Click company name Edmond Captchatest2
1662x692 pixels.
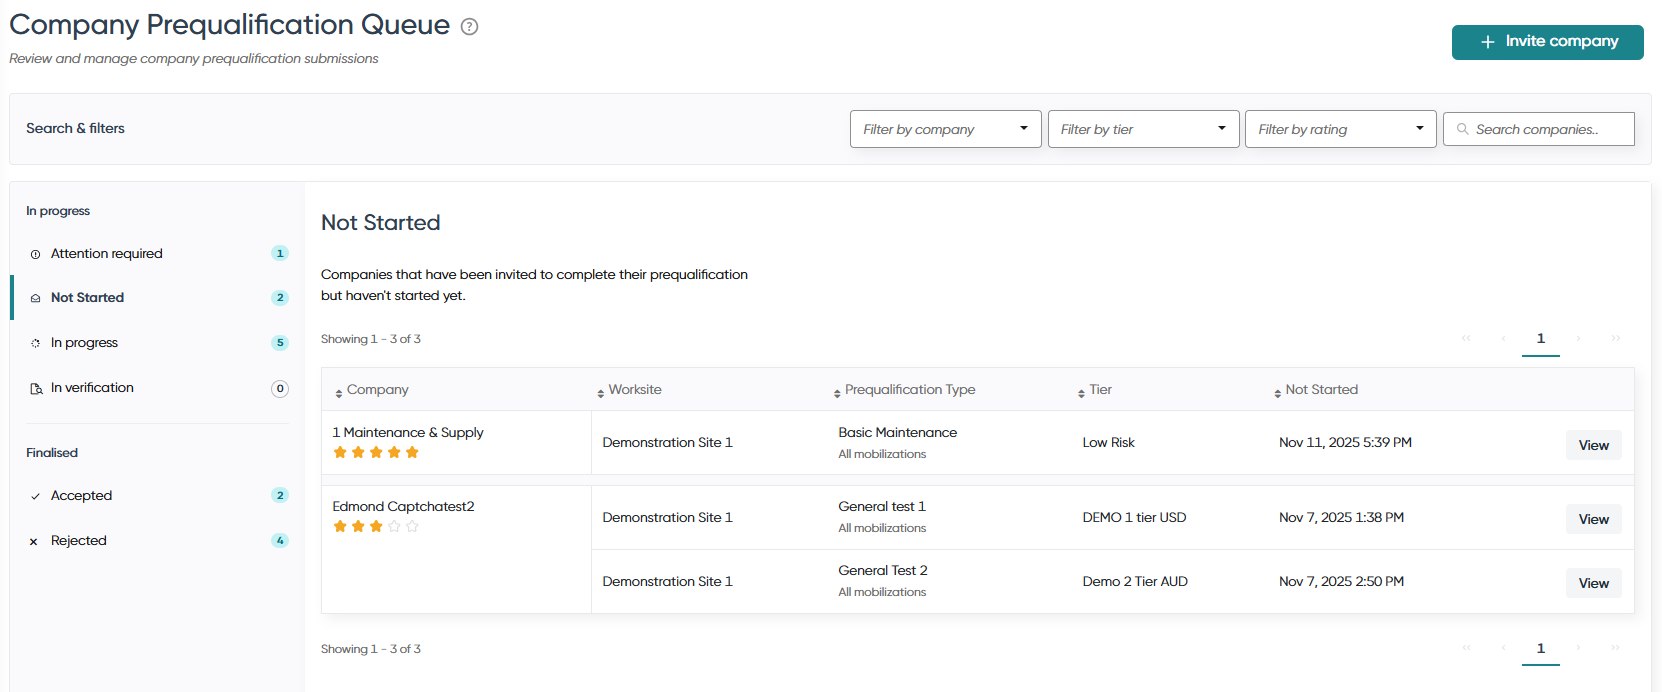coord(403,507)
